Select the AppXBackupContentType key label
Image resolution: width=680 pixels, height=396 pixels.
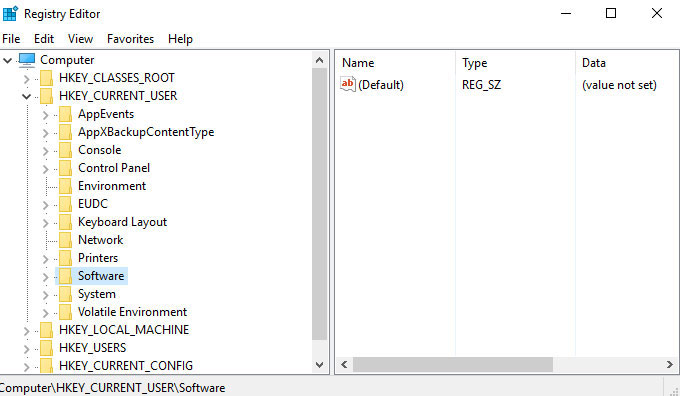pos(146,132)
